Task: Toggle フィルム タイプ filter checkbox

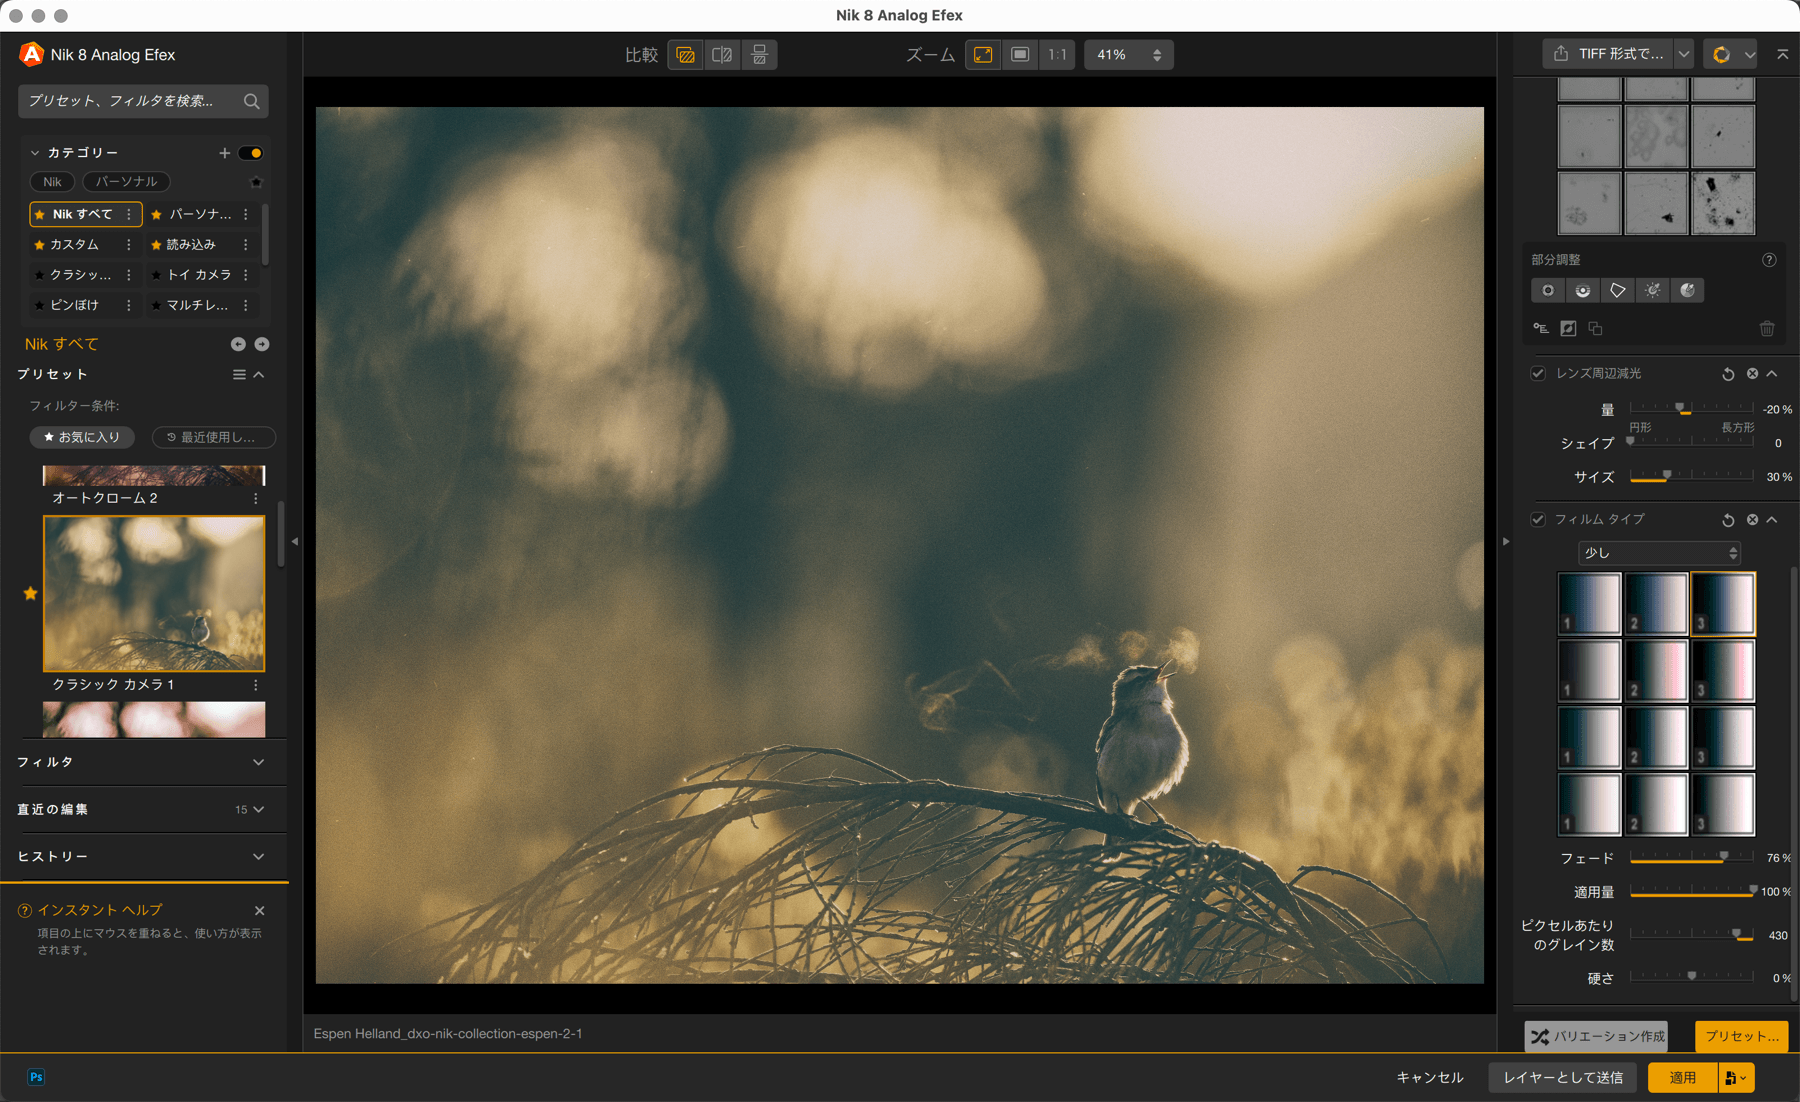Action: (1538, 520)
